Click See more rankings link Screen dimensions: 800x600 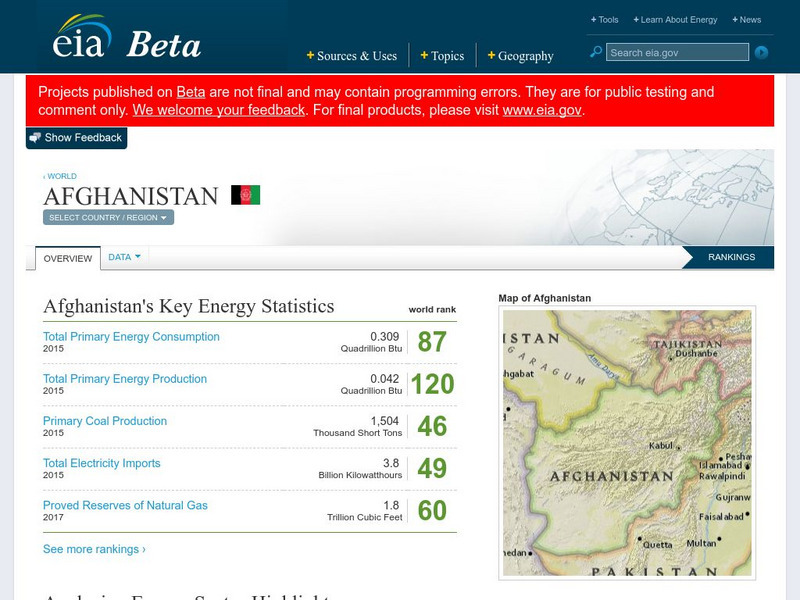coord(92,548)
